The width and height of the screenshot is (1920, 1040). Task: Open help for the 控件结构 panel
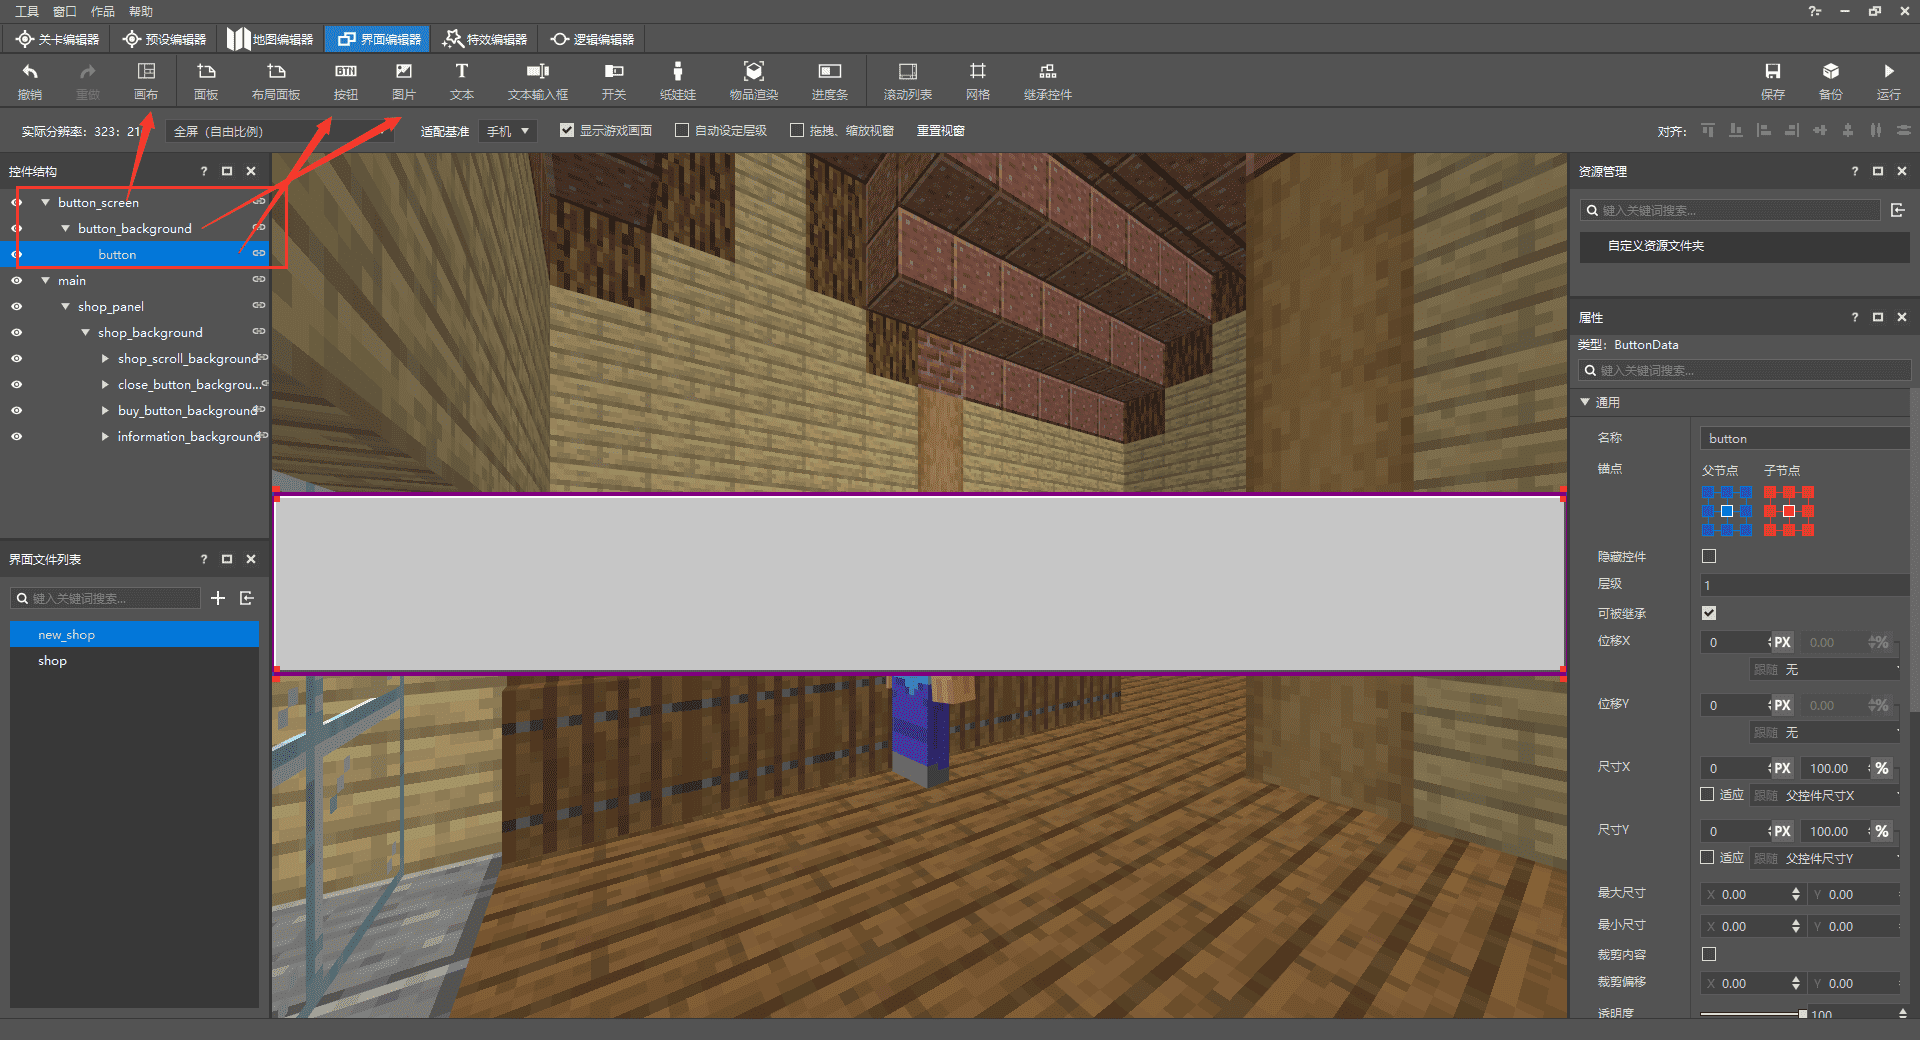[x=204, y=171]
